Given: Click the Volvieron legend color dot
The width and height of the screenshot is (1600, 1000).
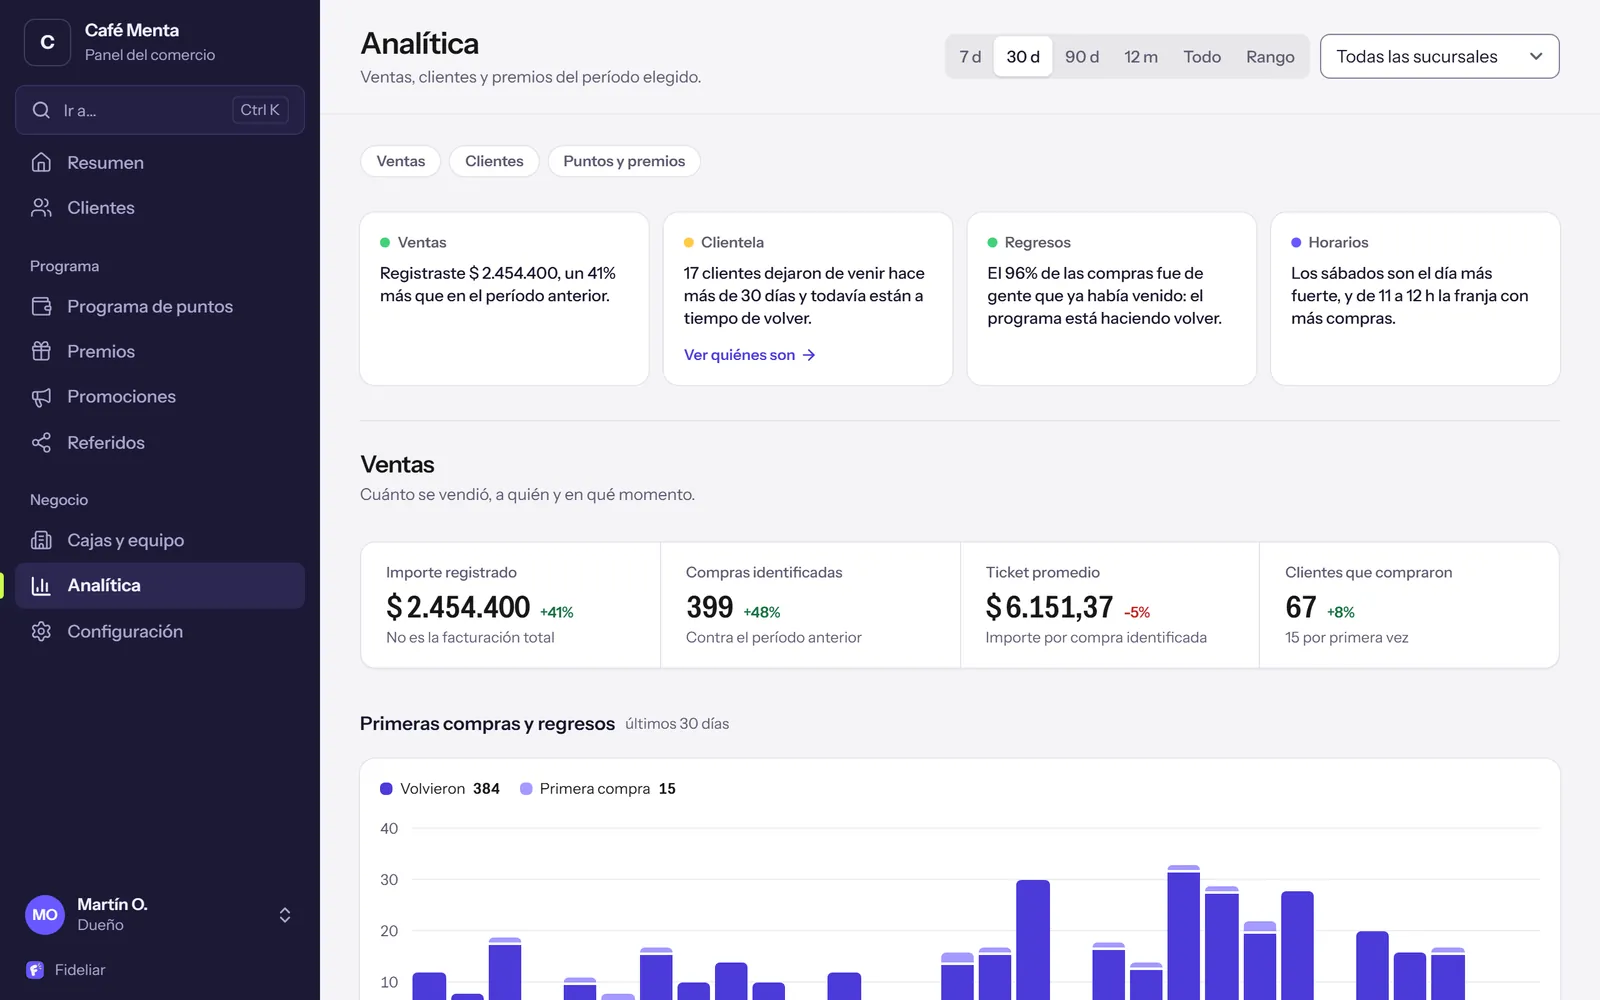Looking at the screenshot, I should point(386,789).
